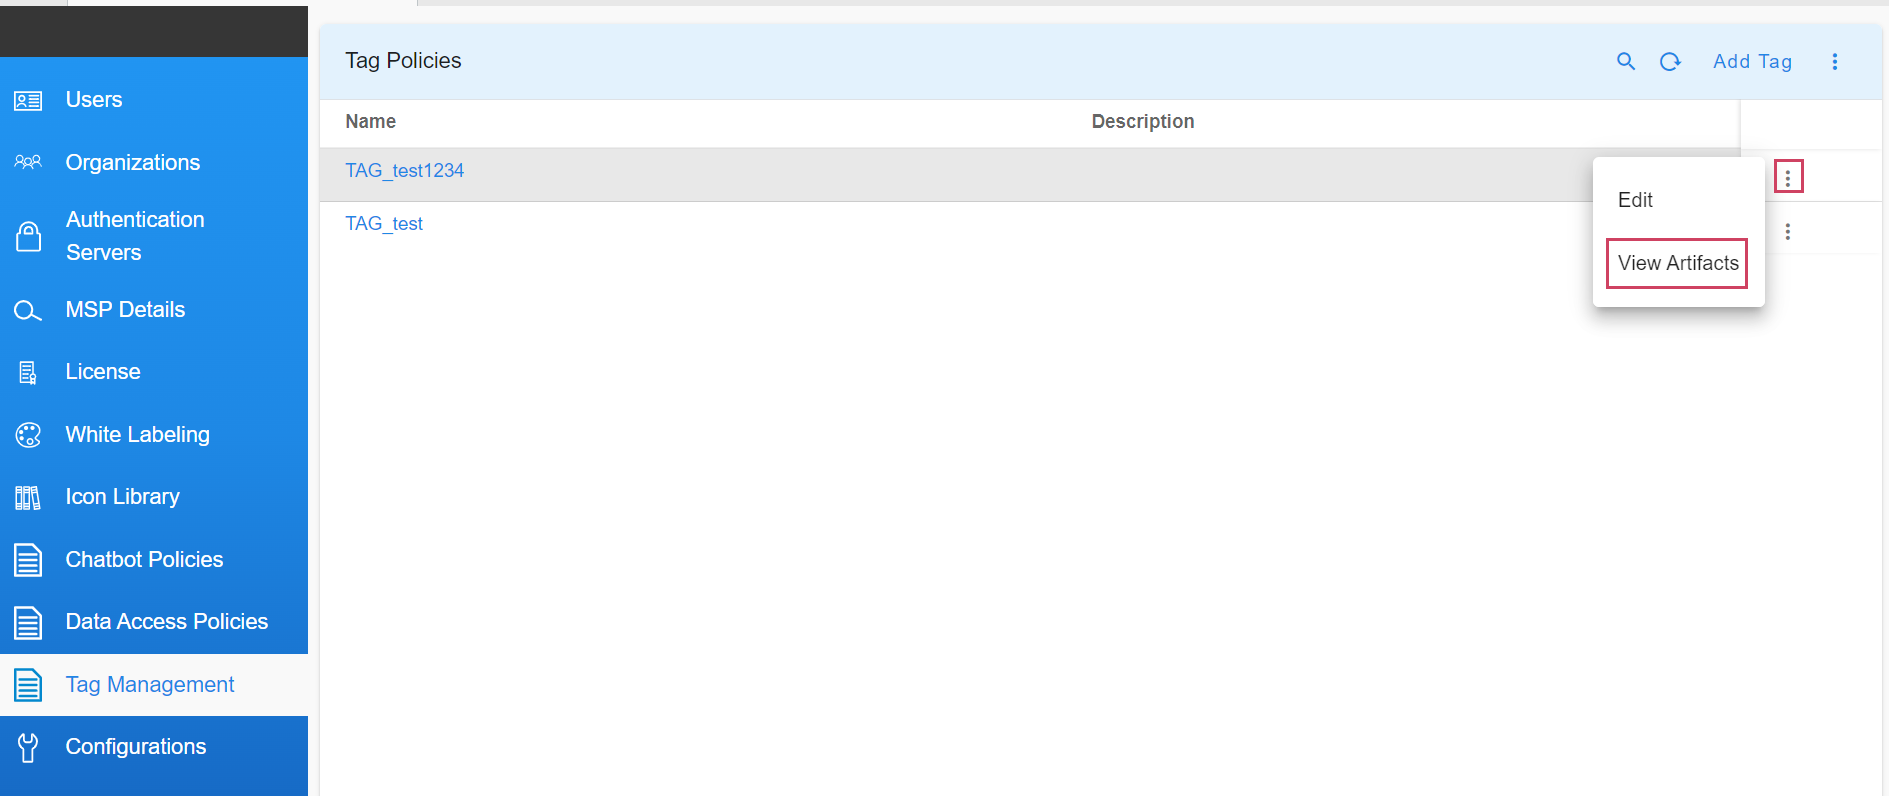Open the header three-dot options menu
The image size is (1889, 796).
point(1834,62)
